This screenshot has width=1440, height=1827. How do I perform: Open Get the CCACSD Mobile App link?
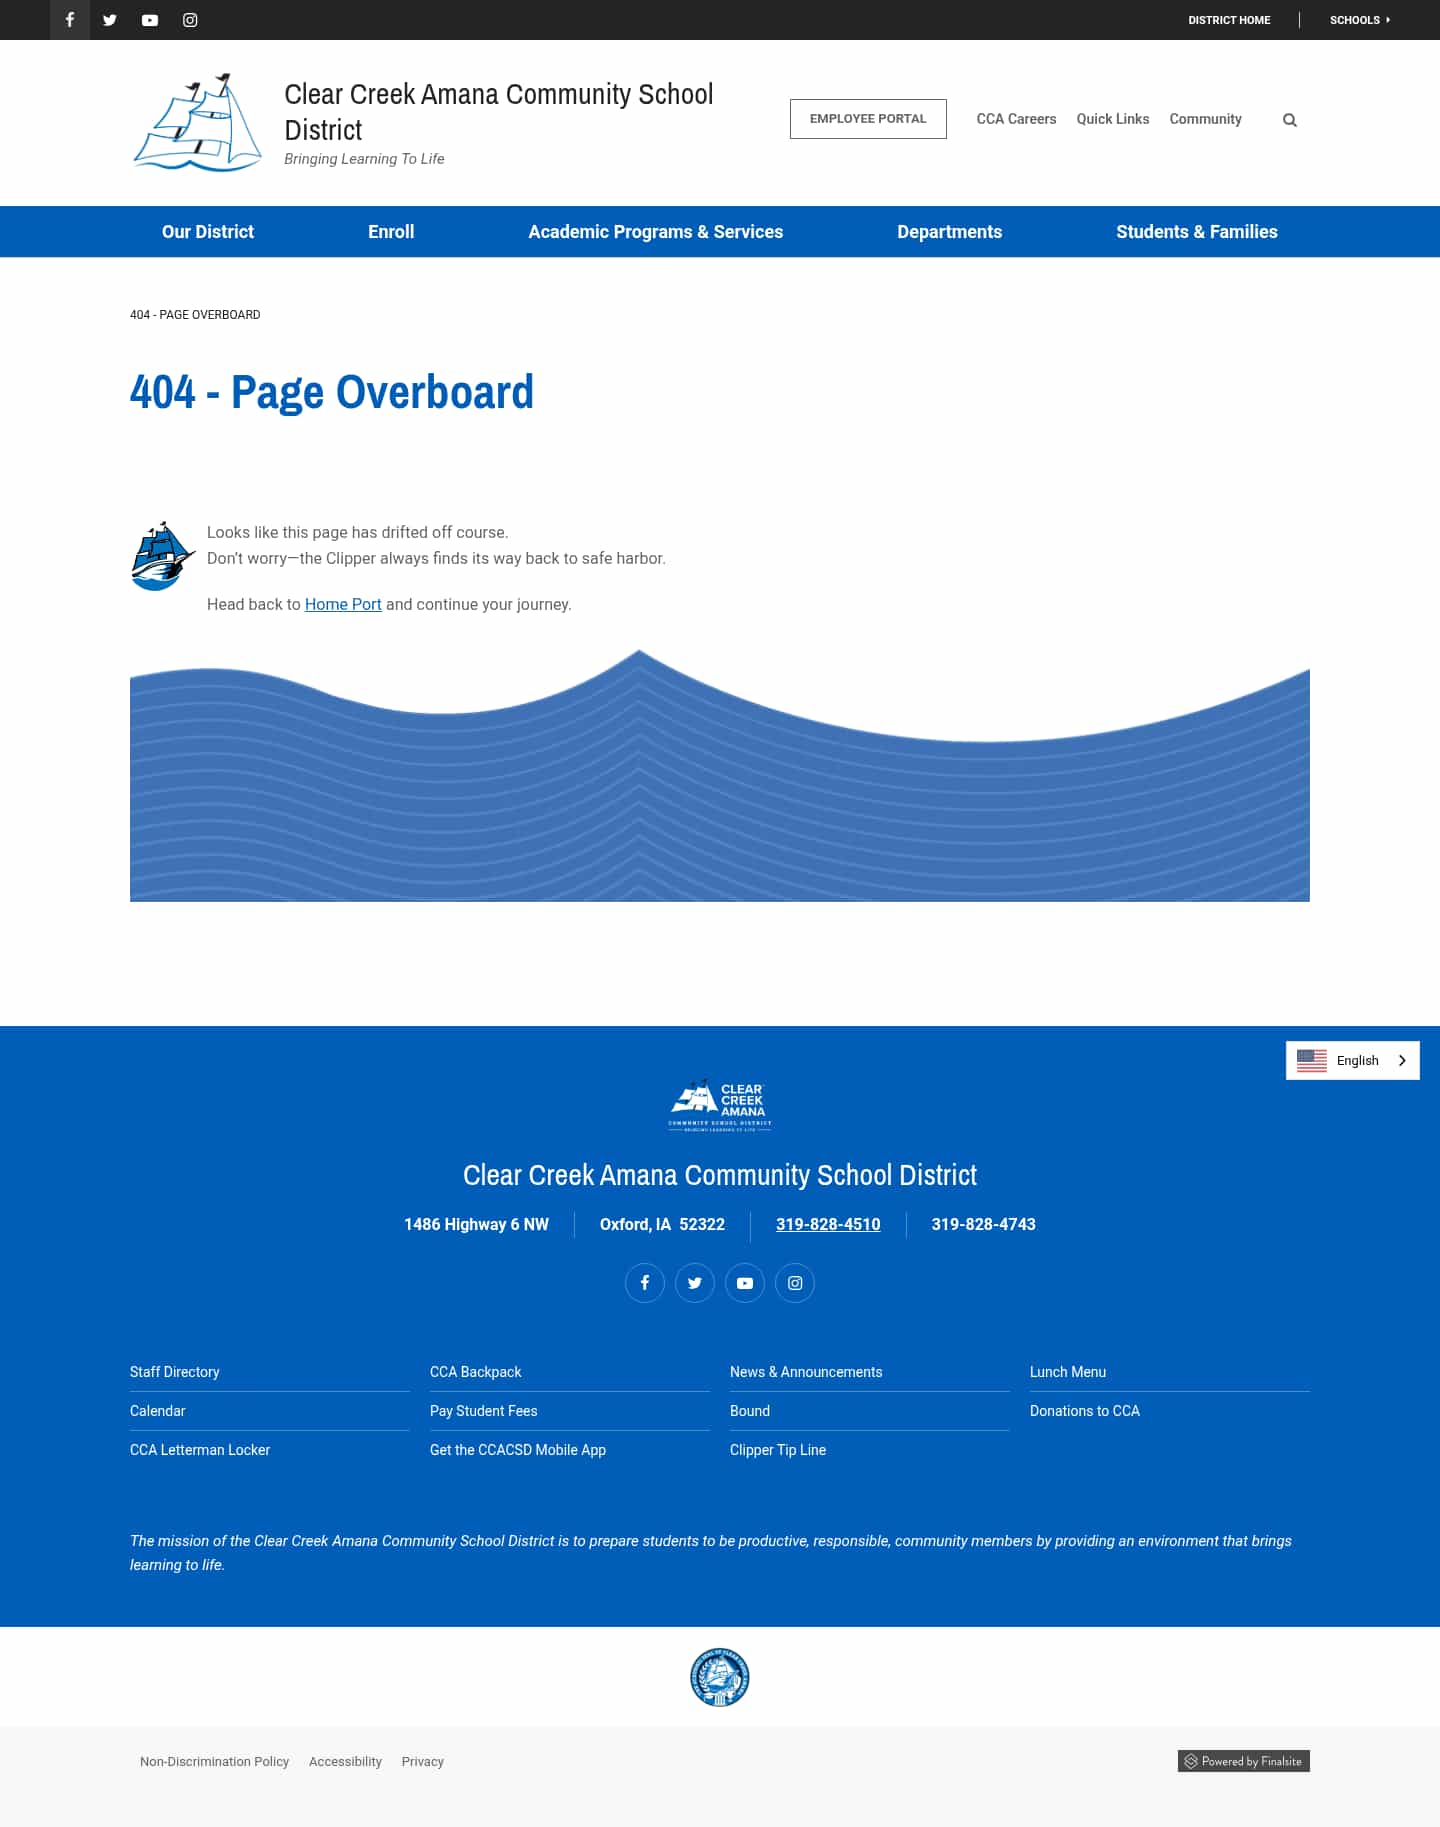coord(518,1450)
